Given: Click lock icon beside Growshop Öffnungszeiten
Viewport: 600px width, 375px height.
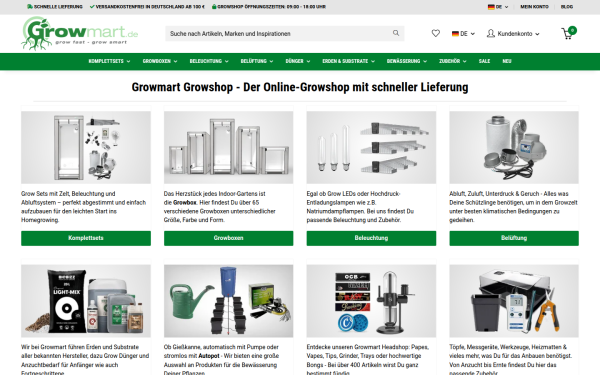Looking at the screenshot, I should coord(214,7).
